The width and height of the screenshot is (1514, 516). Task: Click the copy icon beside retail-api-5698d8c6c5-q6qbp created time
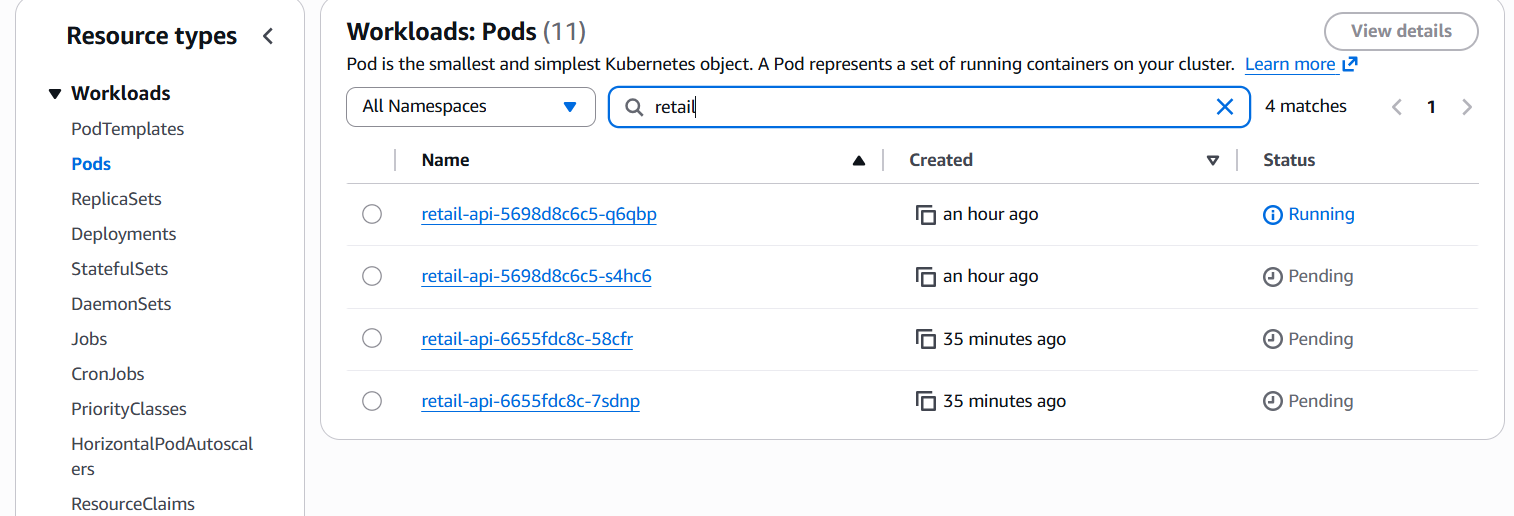(x=925, y=215)
